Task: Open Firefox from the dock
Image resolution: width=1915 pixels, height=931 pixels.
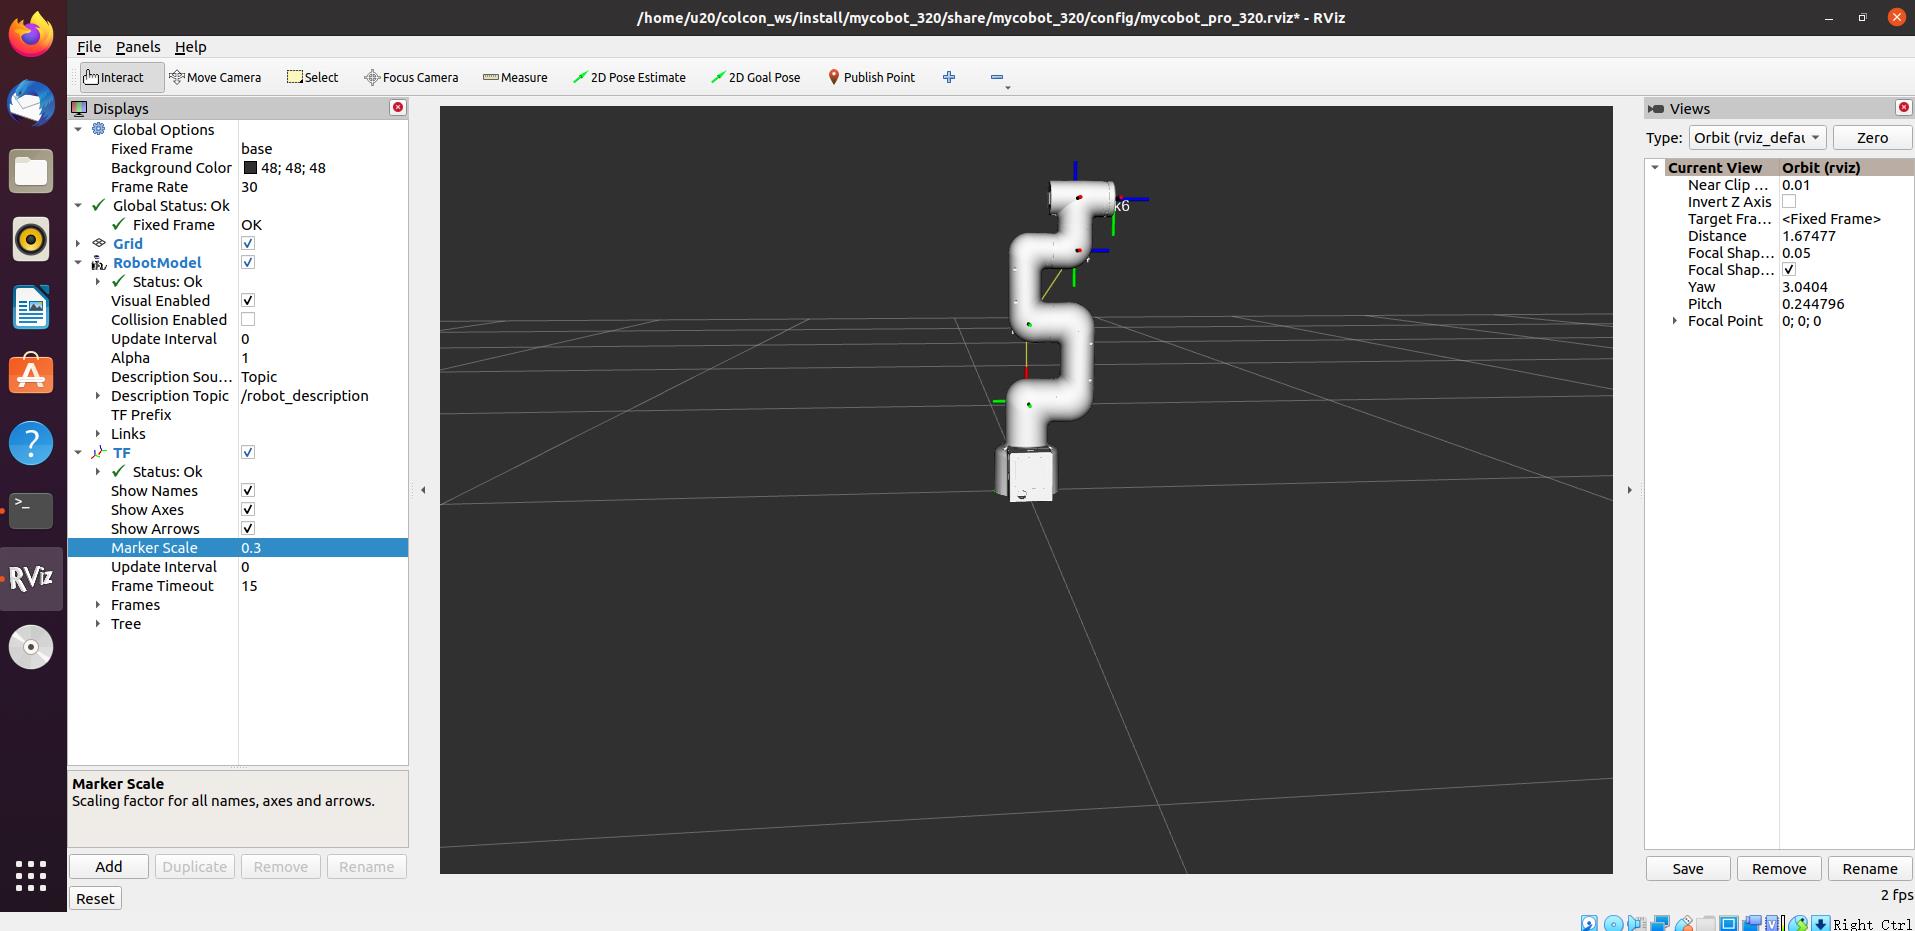Action: click(x=31, y=36)
